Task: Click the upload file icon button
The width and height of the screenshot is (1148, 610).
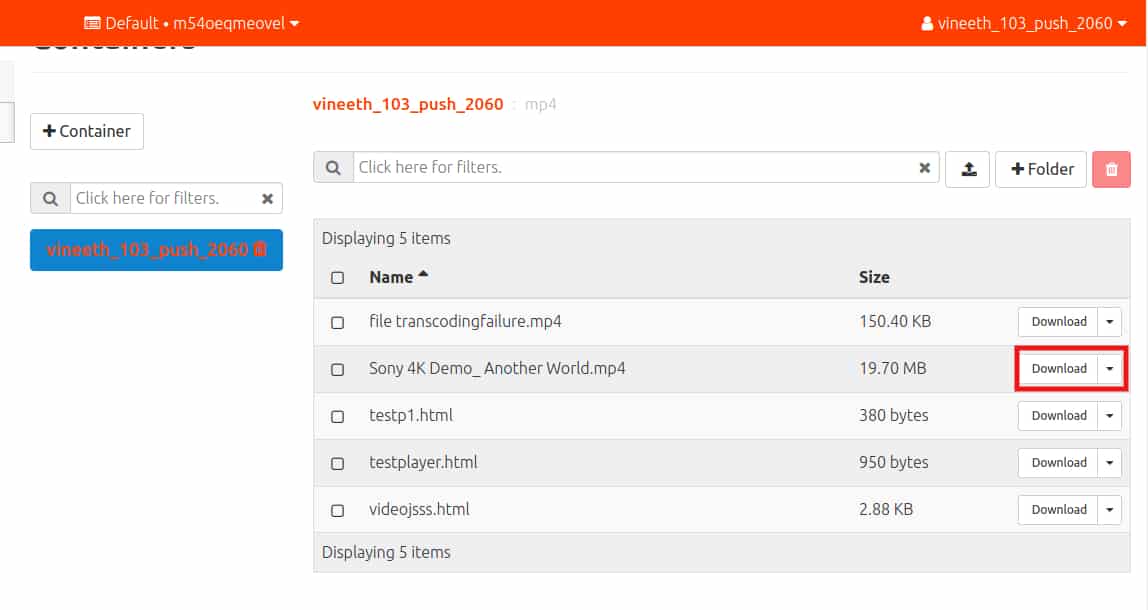Action: [968, 169]
